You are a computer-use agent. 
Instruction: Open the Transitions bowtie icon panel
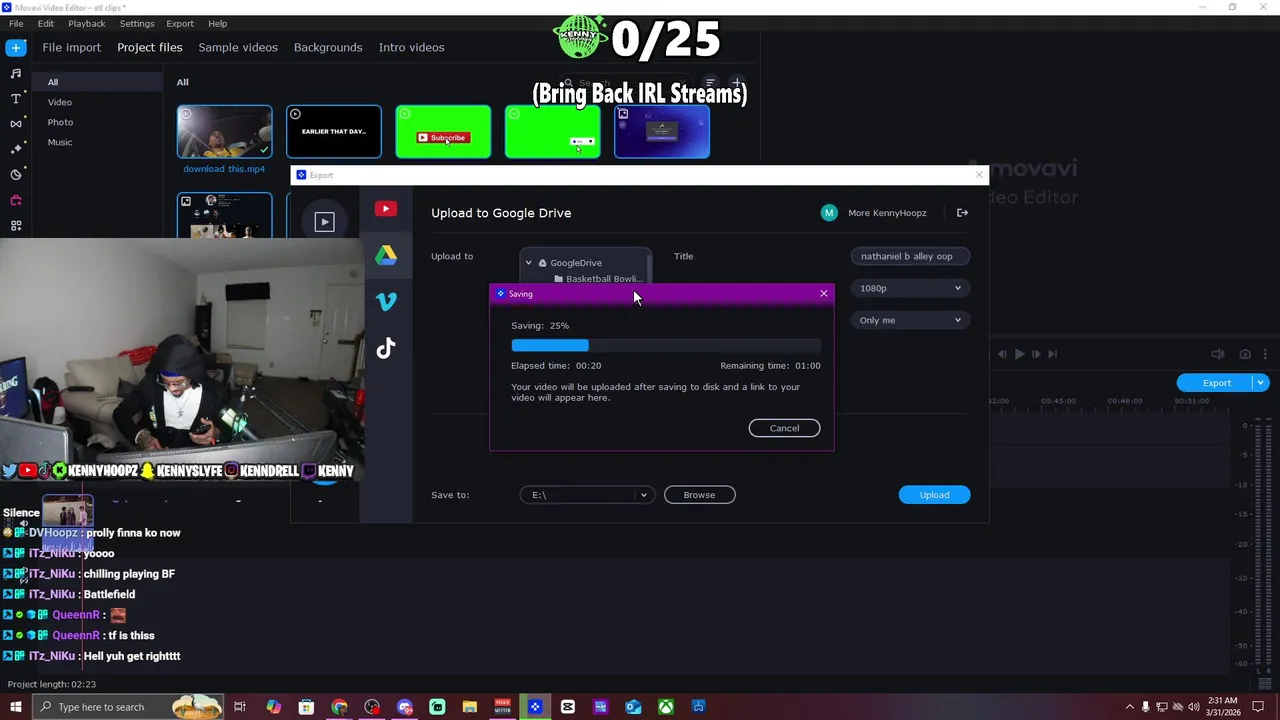pyautogui.click(x=16, y=124)
